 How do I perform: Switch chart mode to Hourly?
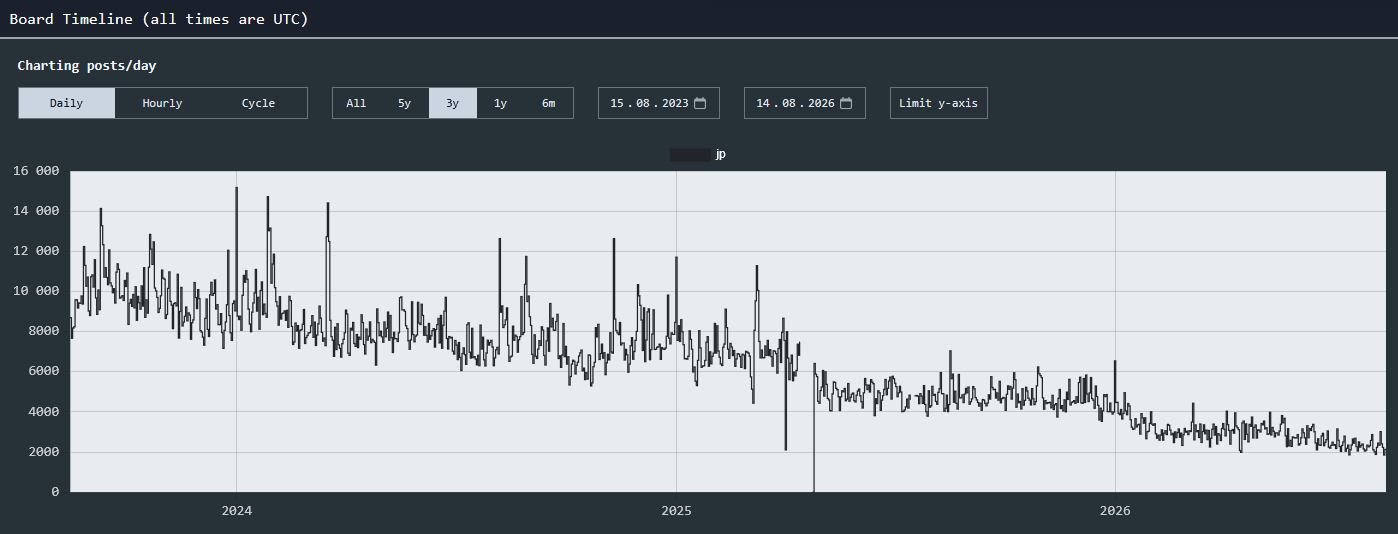click(x=162, y=103)
